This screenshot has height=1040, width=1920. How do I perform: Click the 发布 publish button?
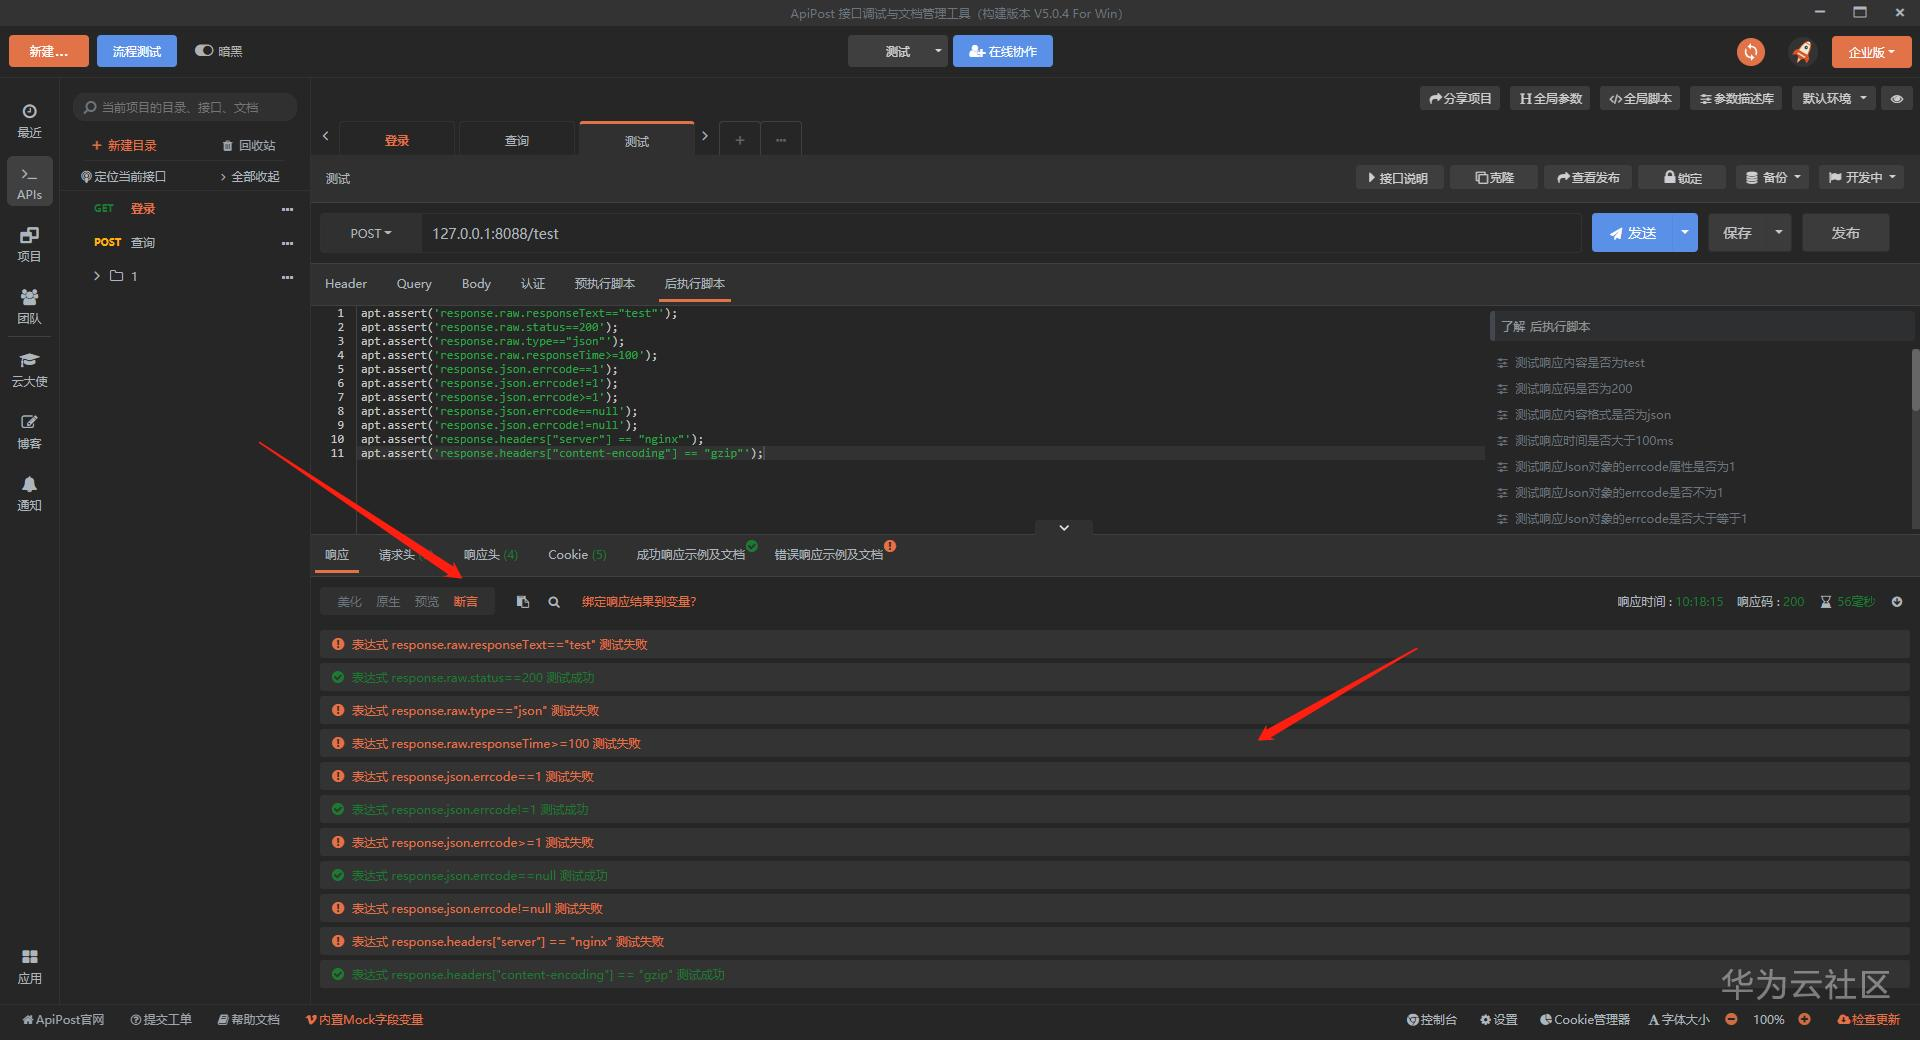click(x=1846, y=233)
